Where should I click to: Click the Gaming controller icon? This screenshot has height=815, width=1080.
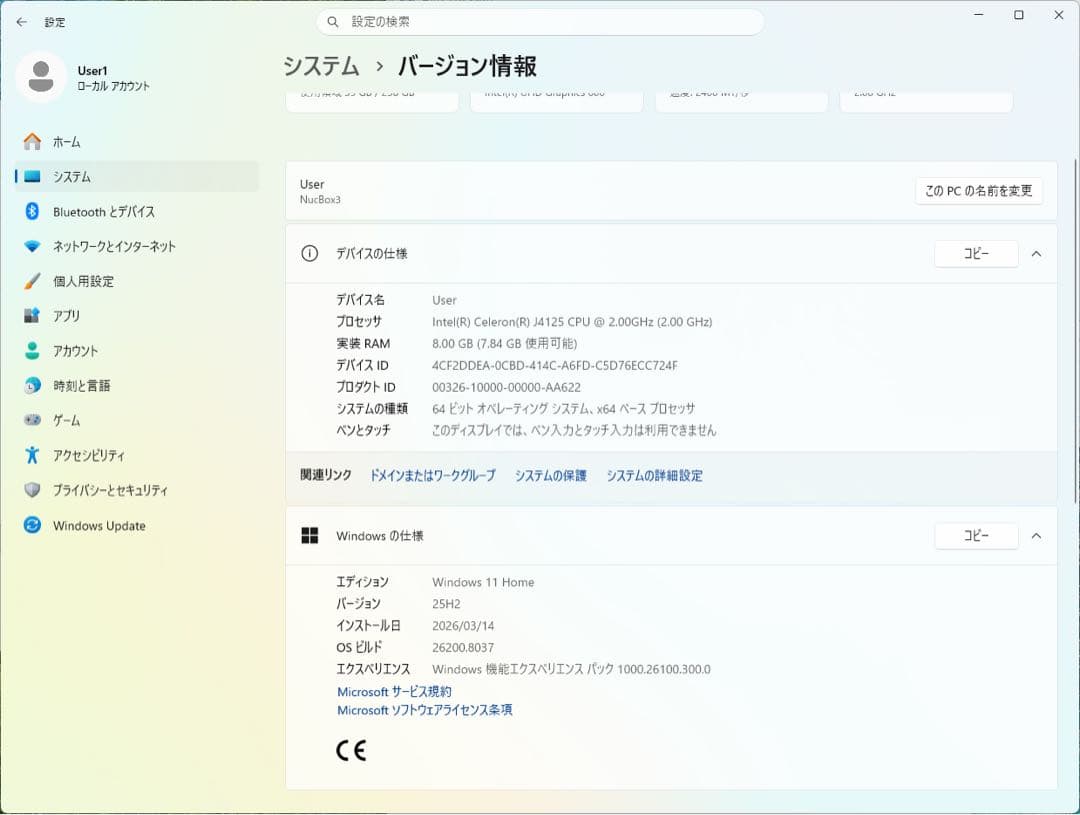(x=32, y=420)
